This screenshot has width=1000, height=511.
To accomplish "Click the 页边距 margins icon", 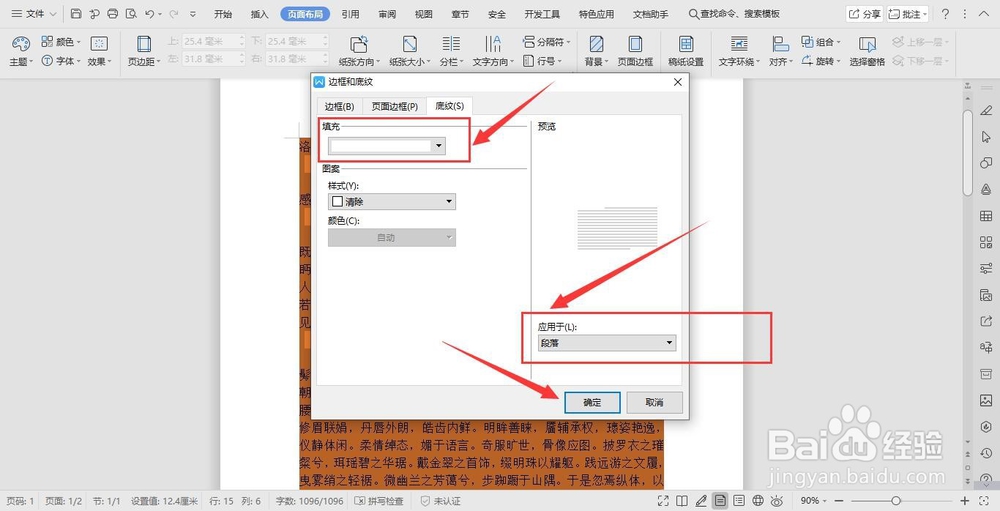I will [x=144, y=43].
